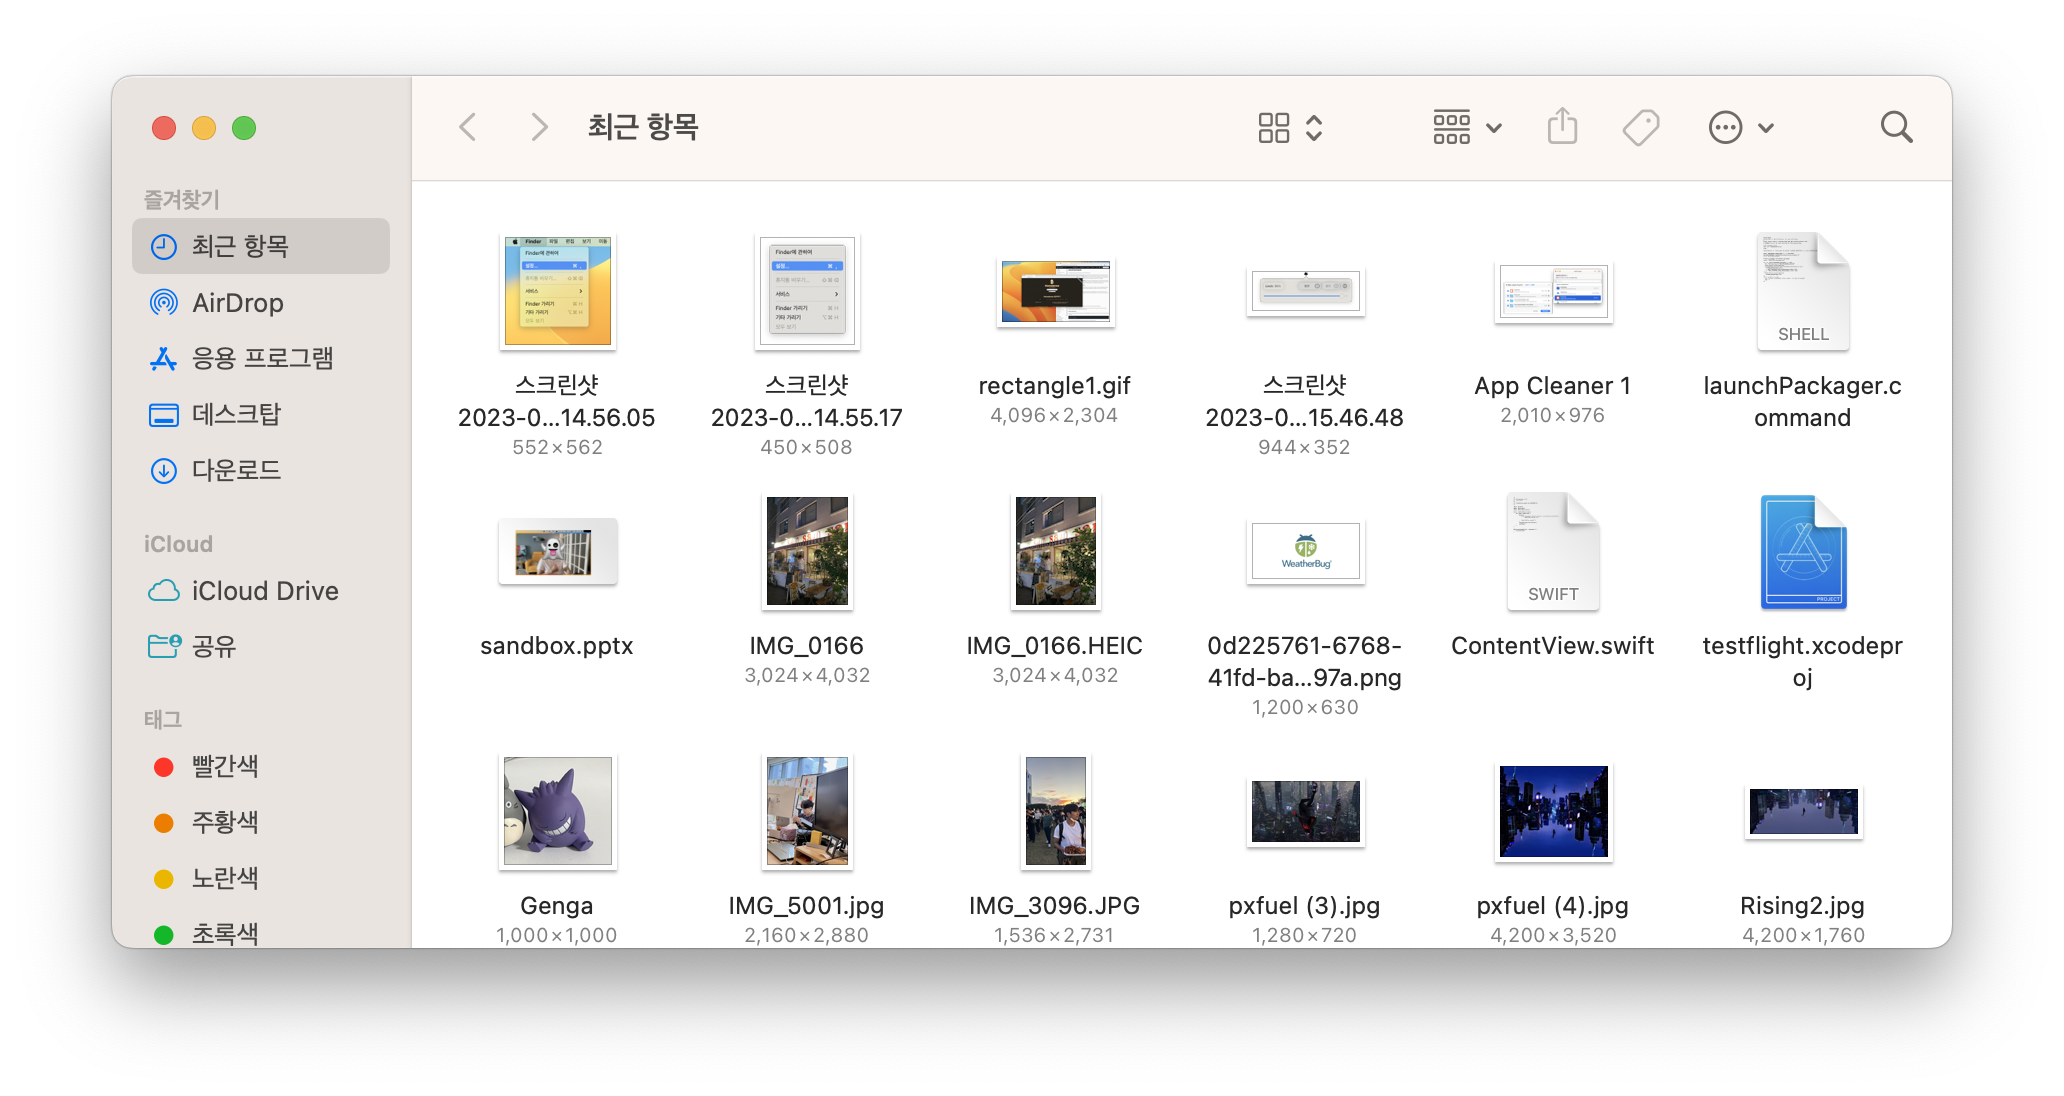Click the 노란색 yellow tag
Screen dimensions: 2064x1096
[x=224, y=879]
